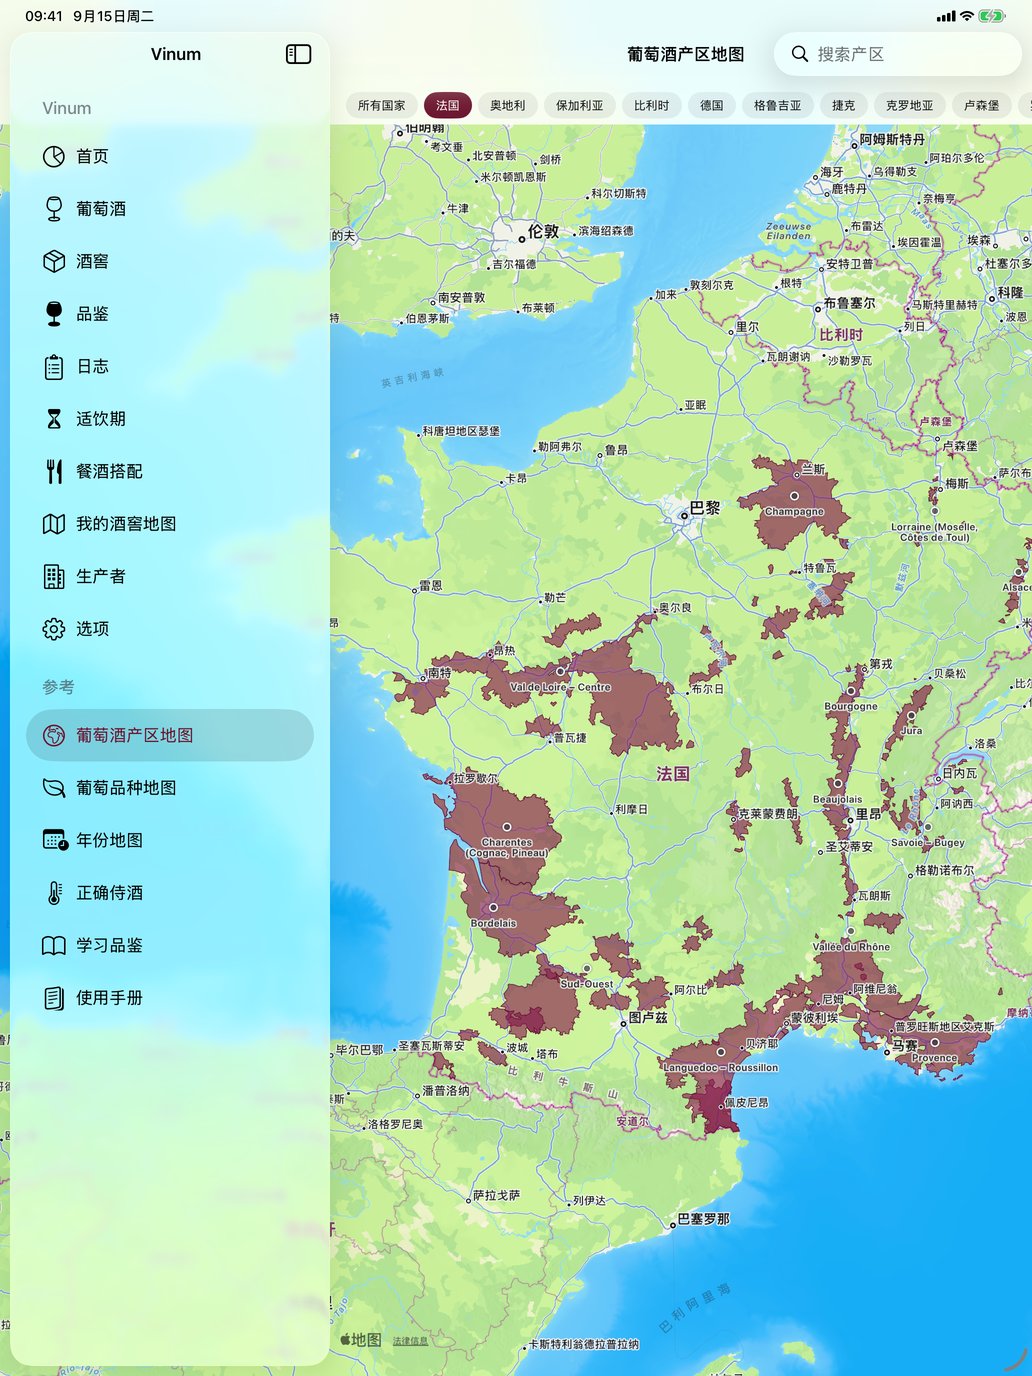The width and height of the screenshot is (1032, 1376).
Task: Open the fork and knife 餐酒搭配 icon
Action: pyautogui.click(x=54, y=471)
